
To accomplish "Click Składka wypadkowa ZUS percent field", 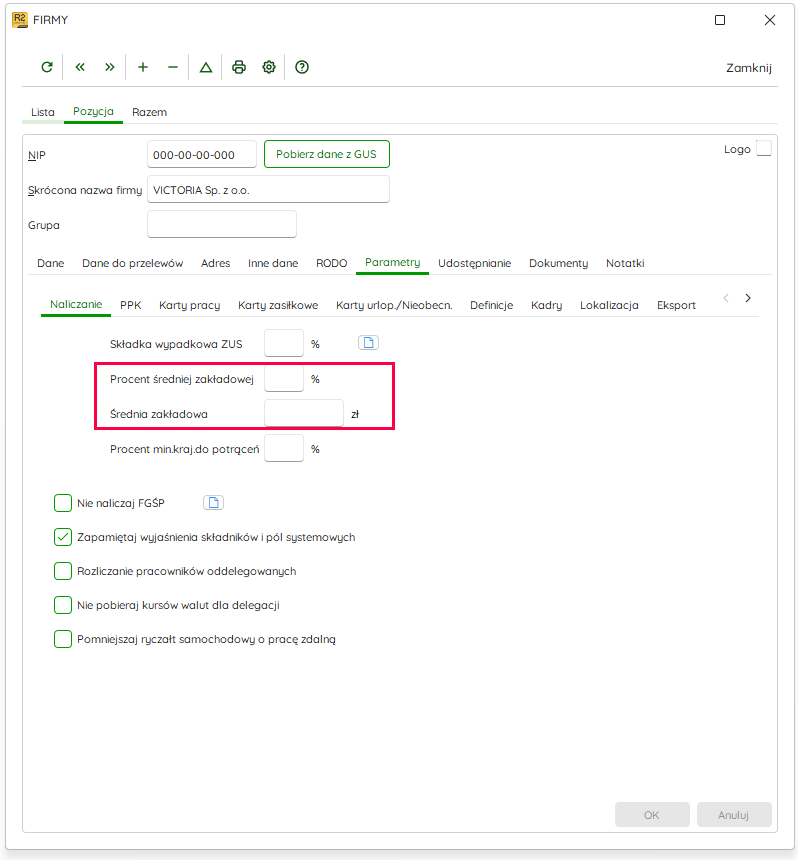I will pos(284,343).
